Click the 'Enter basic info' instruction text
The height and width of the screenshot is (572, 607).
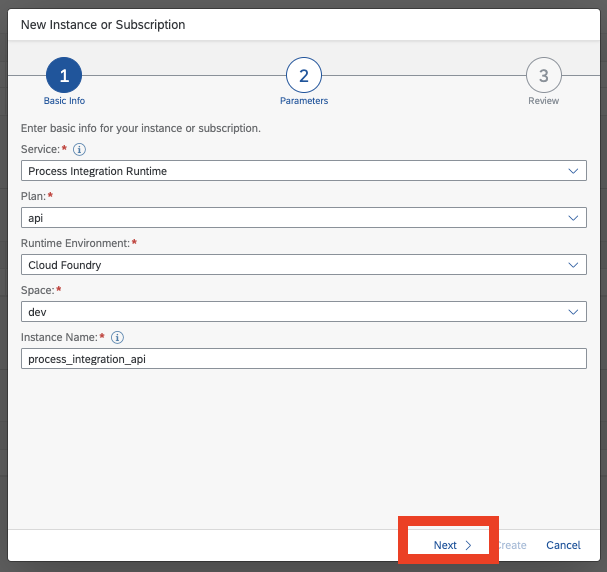[x=141, y=128]
